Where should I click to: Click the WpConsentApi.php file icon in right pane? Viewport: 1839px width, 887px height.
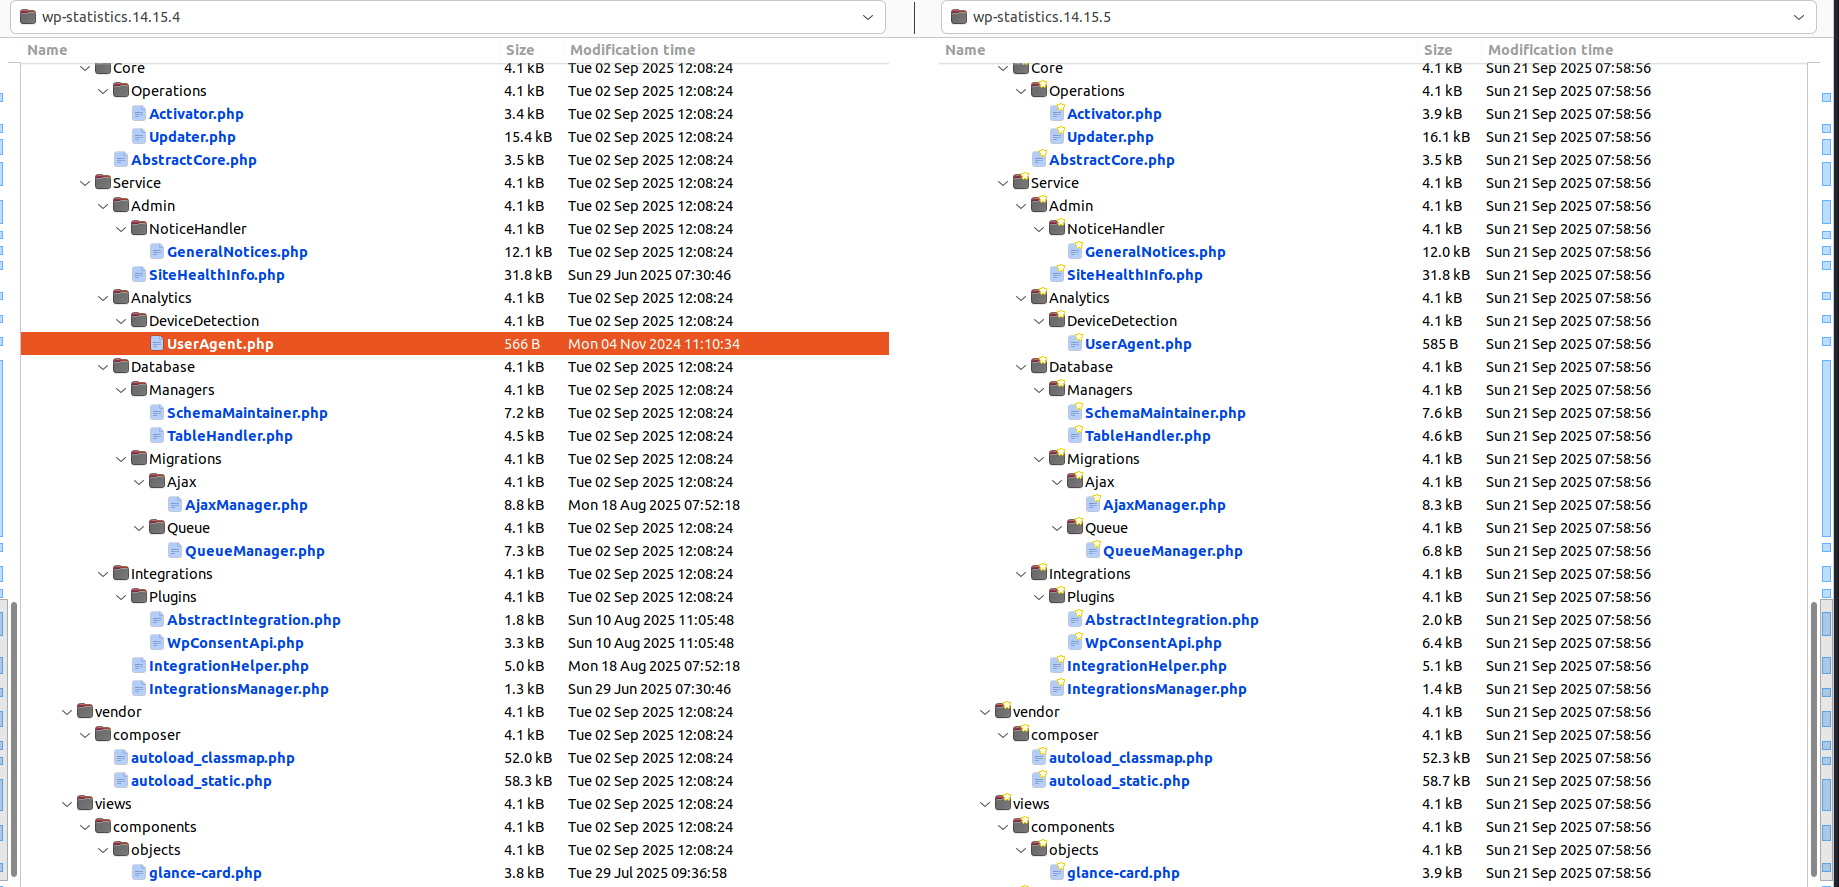[1075, 643]
